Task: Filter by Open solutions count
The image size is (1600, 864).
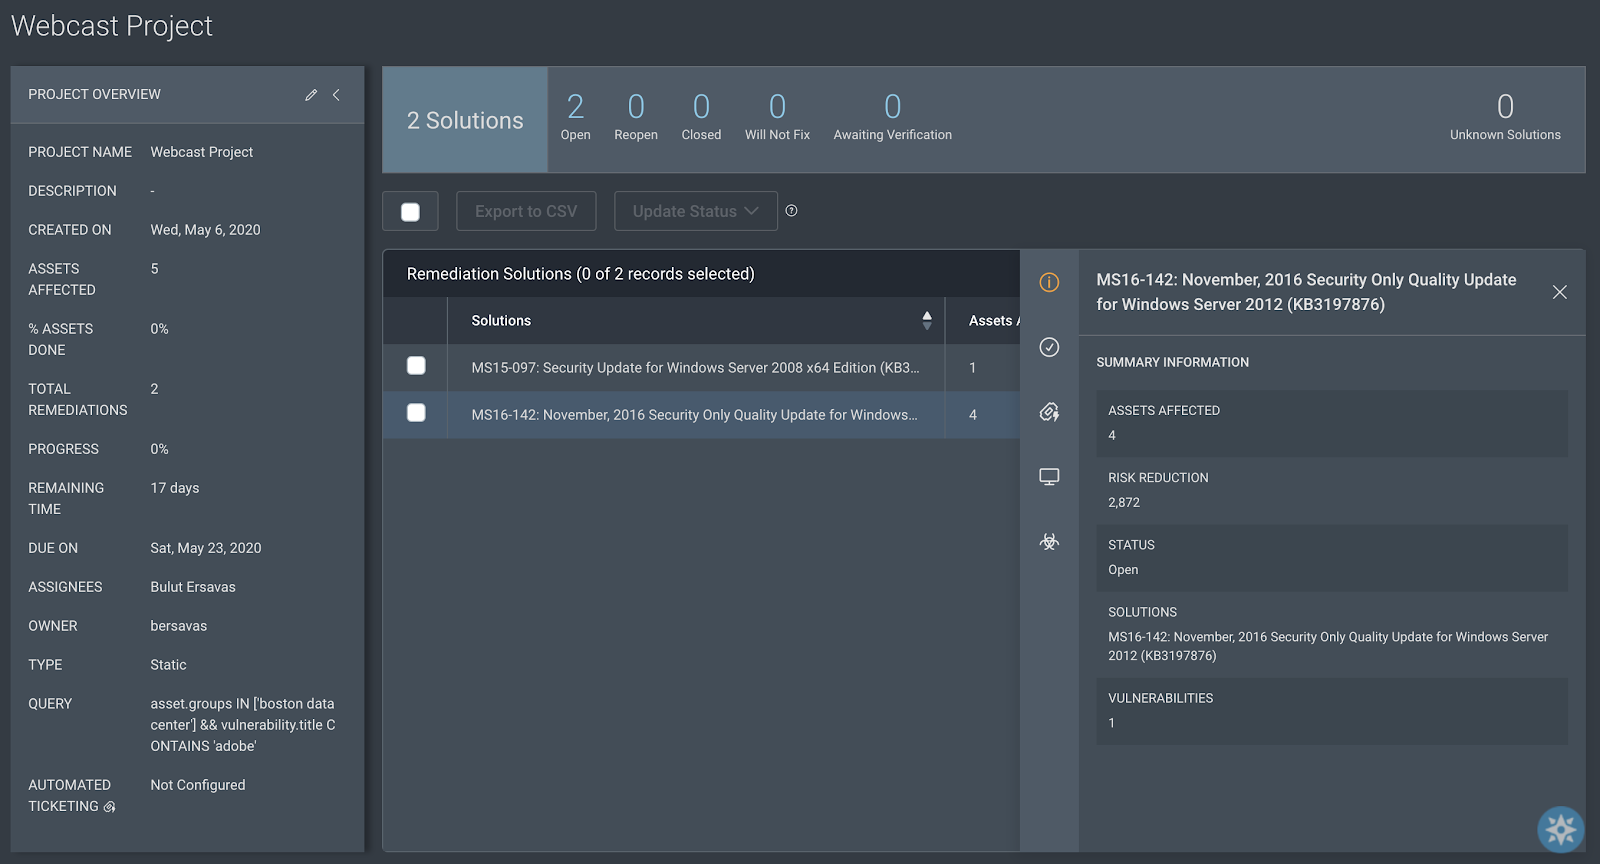Action: point(575,117)
